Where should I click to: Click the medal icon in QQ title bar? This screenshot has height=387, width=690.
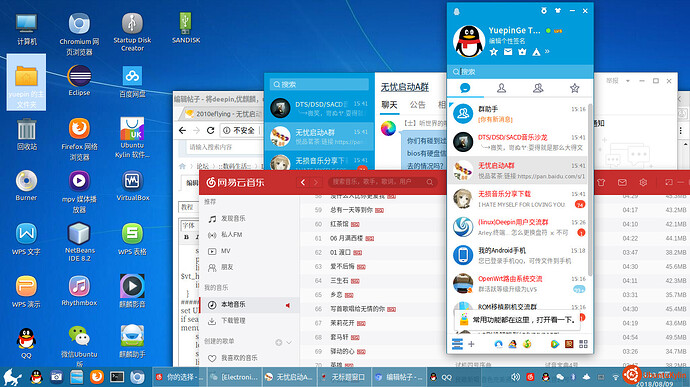pos(544,11)
